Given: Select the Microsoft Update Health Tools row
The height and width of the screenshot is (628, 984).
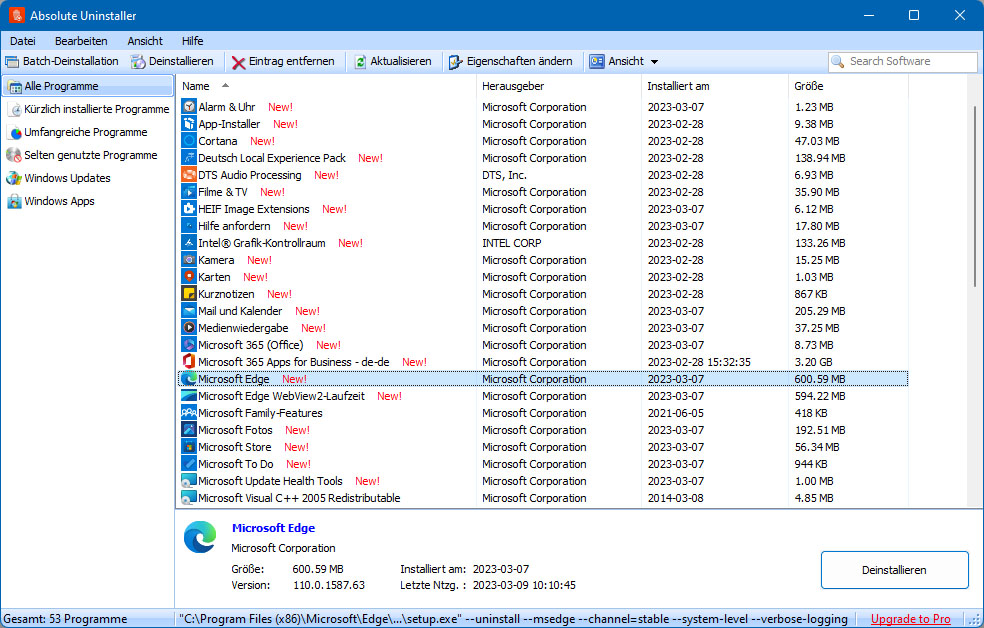Looking at the screenshot, I should [543, 481].
